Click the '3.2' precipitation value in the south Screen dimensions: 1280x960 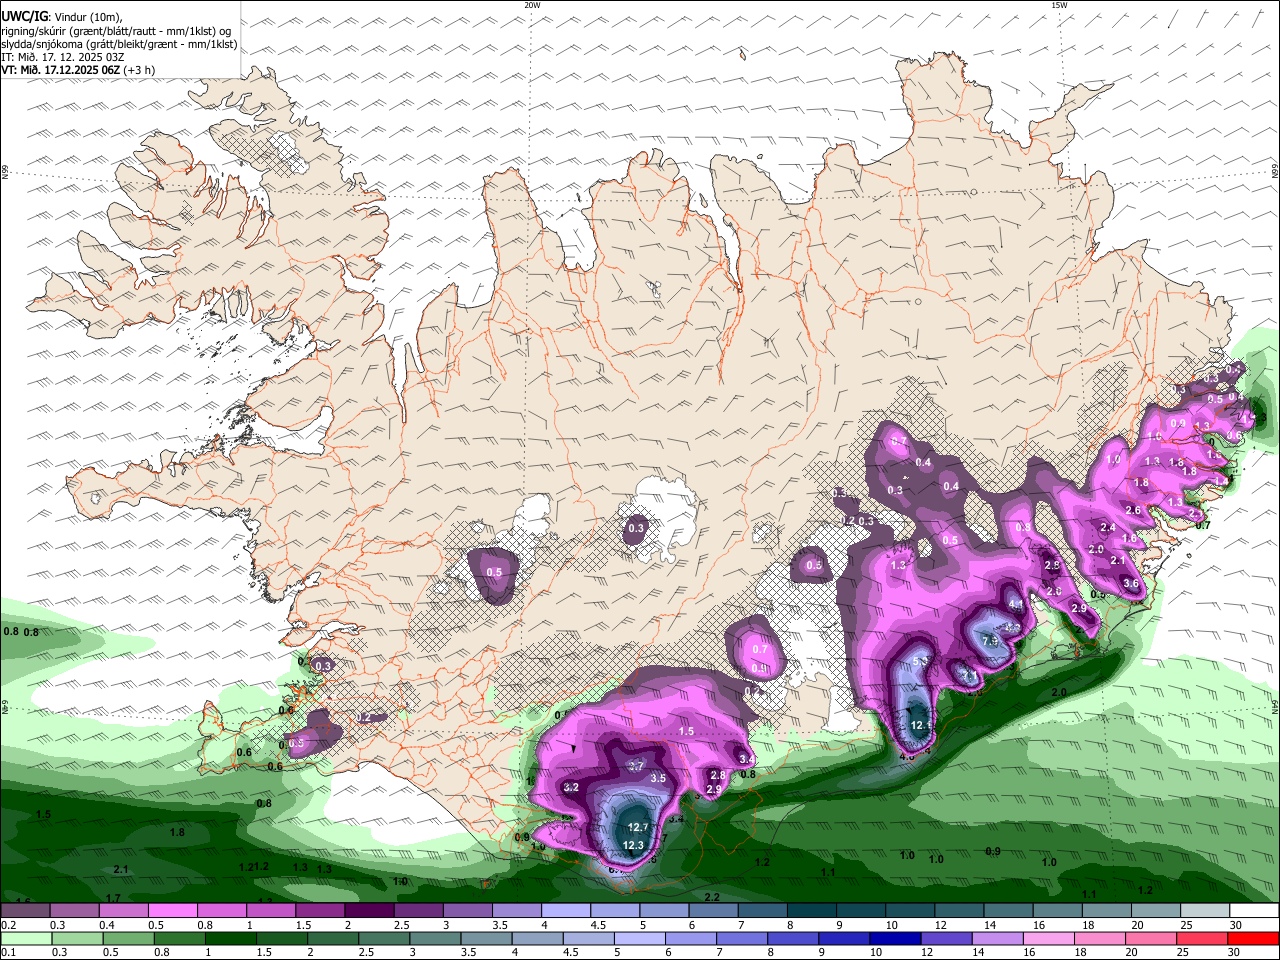(572, 788)
